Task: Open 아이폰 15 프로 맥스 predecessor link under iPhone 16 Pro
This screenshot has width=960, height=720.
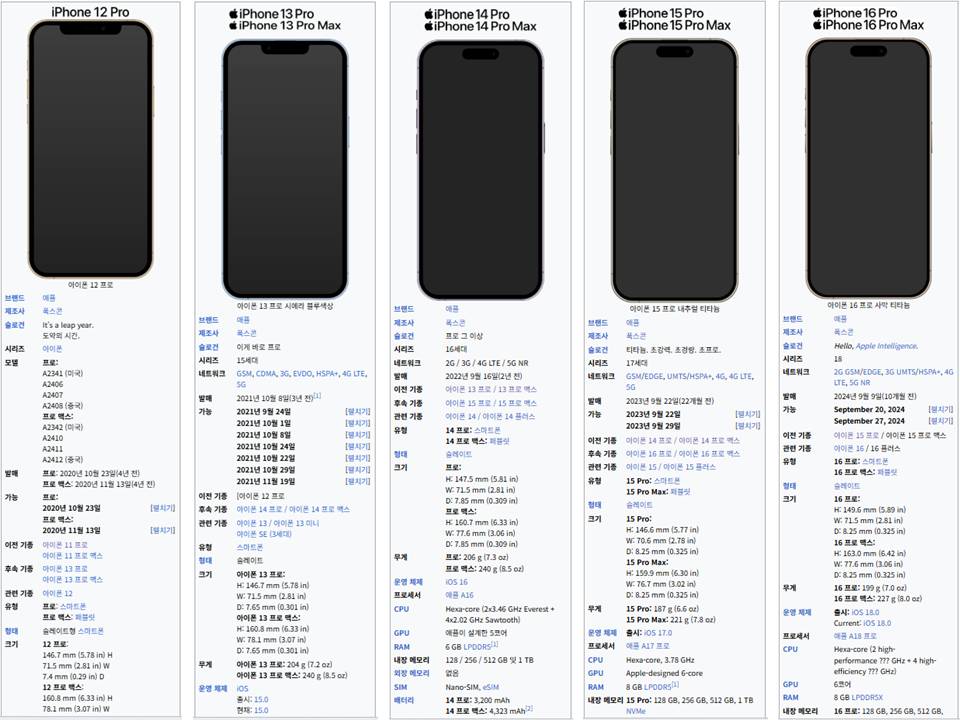Action: tap(917, 435)
